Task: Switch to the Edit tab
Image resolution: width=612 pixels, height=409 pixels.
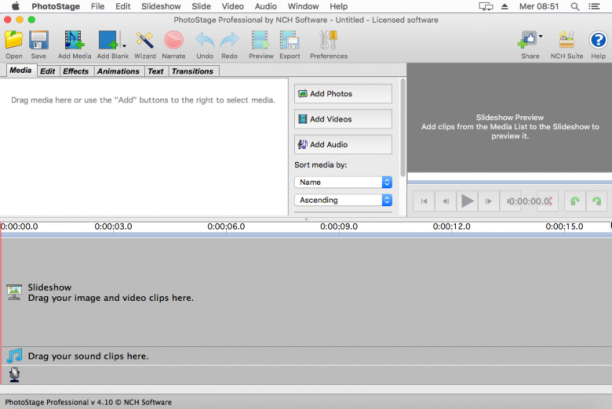Action: point(48,71)
